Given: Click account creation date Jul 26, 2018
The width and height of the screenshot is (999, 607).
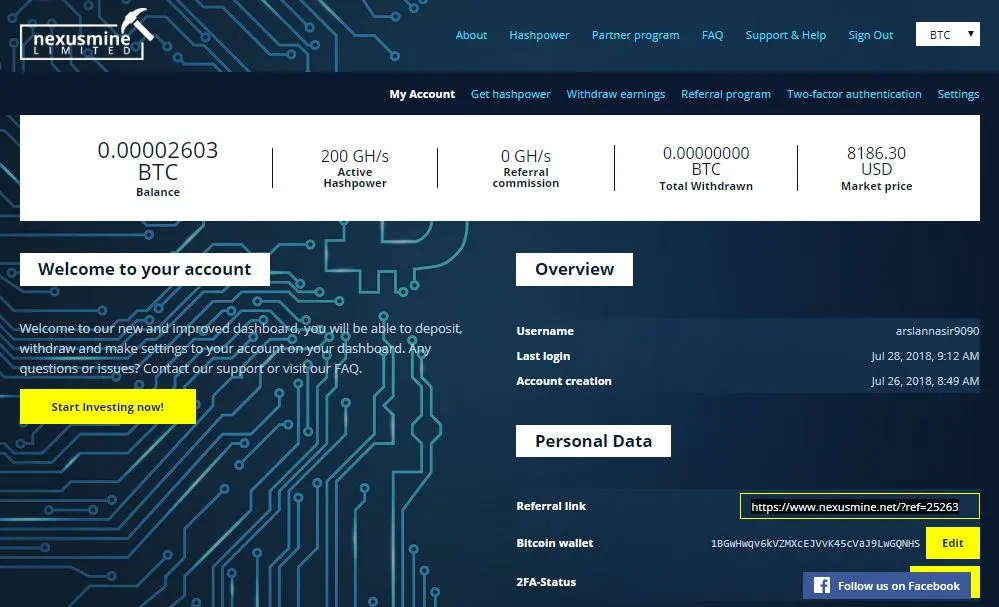Looking at the screenshot, I should 925,381.
